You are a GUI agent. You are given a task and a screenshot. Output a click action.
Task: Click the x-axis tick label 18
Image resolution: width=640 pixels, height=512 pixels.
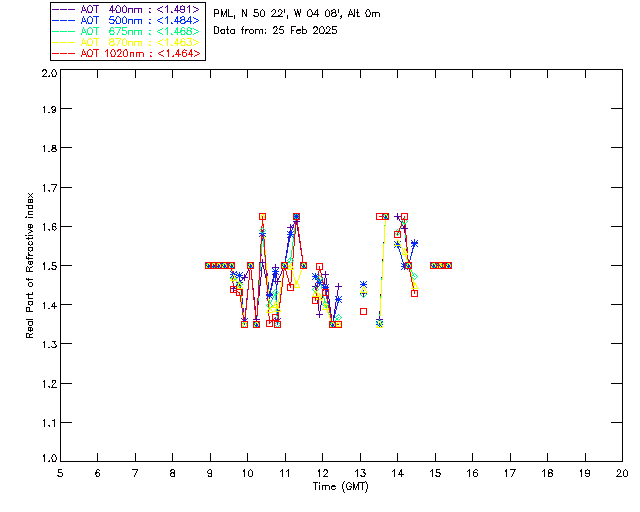click(x=548, y=473)
